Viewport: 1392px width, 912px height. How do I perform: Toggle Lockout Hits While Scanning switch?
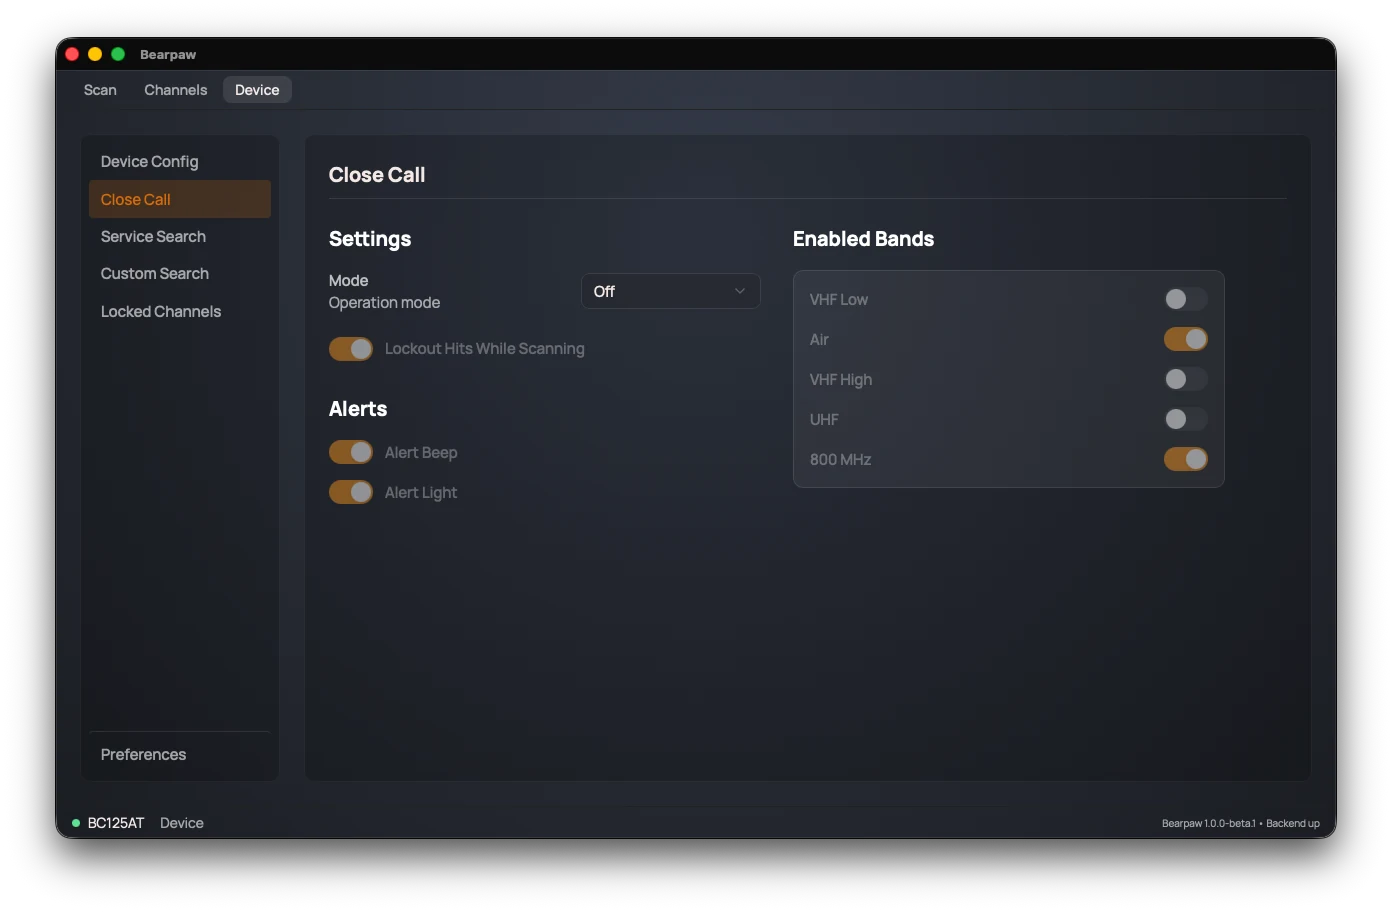pyautogui.click(x=351, y=348)
